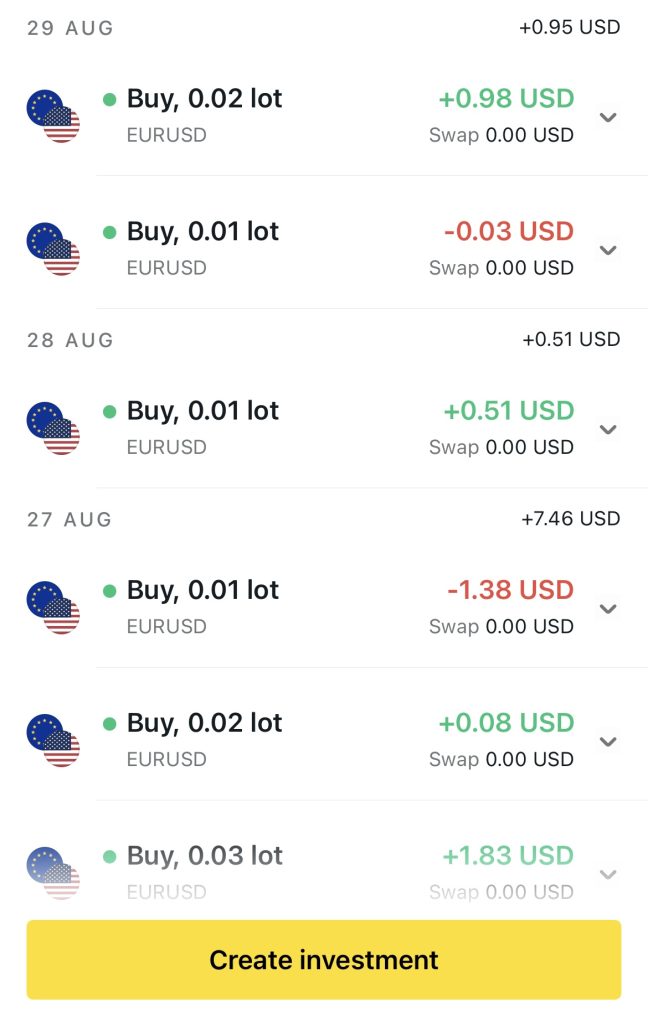Click EURUSD flag icon for +0.98 USD trade

tap(53, 116)
